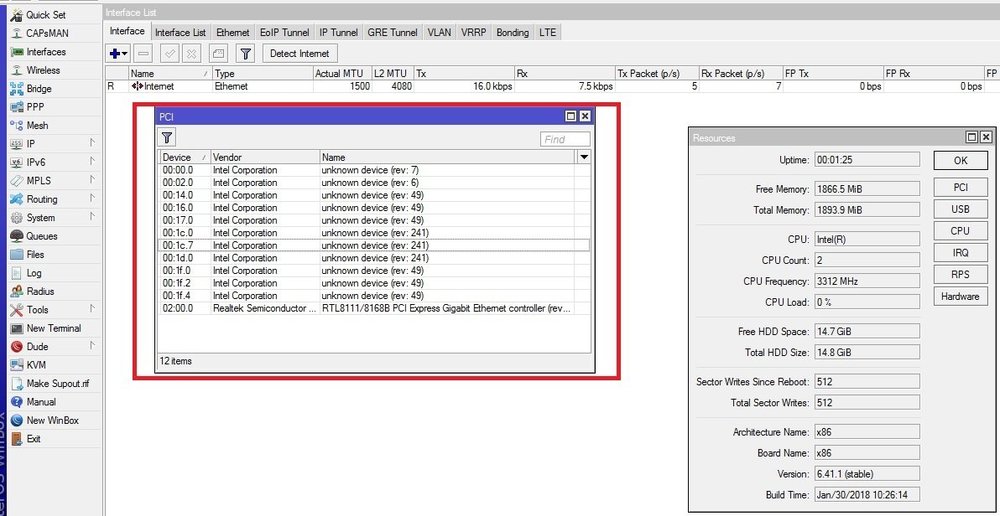Expand the IP submenu
Screen dimensions: 1000x516
pos(31,144)
